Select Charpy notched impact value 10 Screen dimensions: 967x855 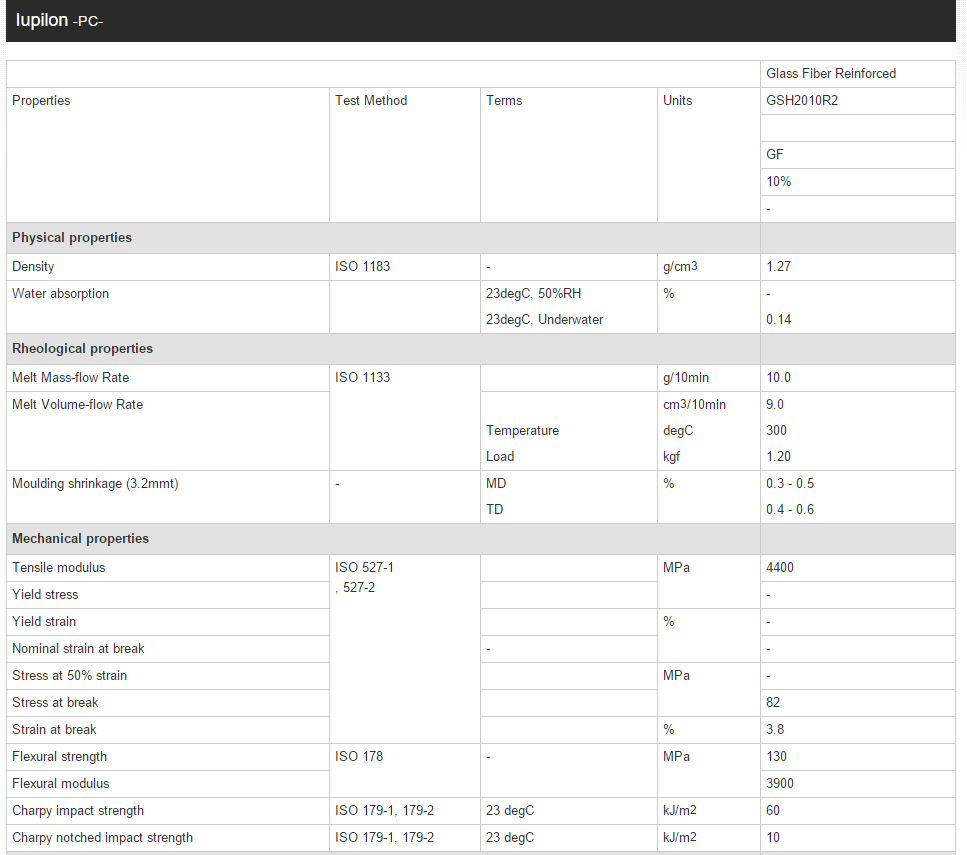click(773, 838)
